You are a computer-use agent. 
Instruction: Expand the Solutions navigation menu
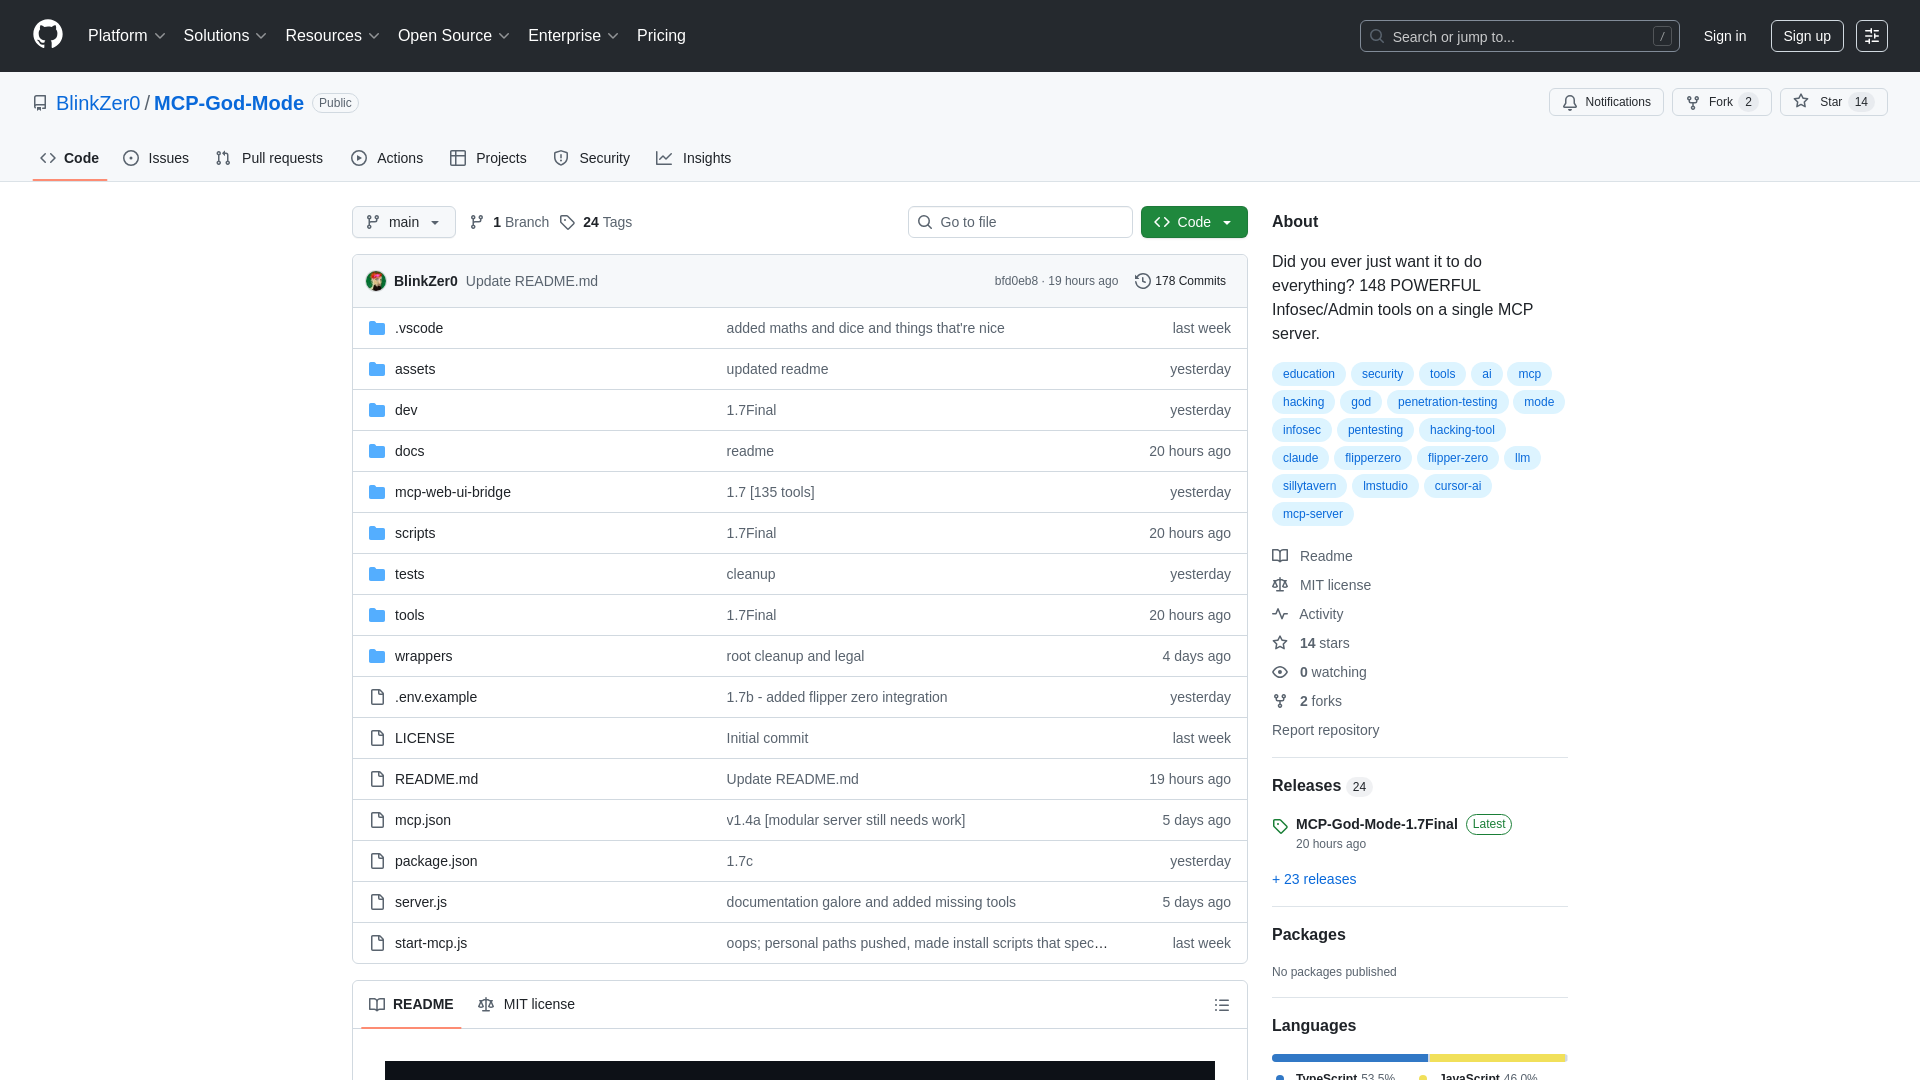pos(225,35)
